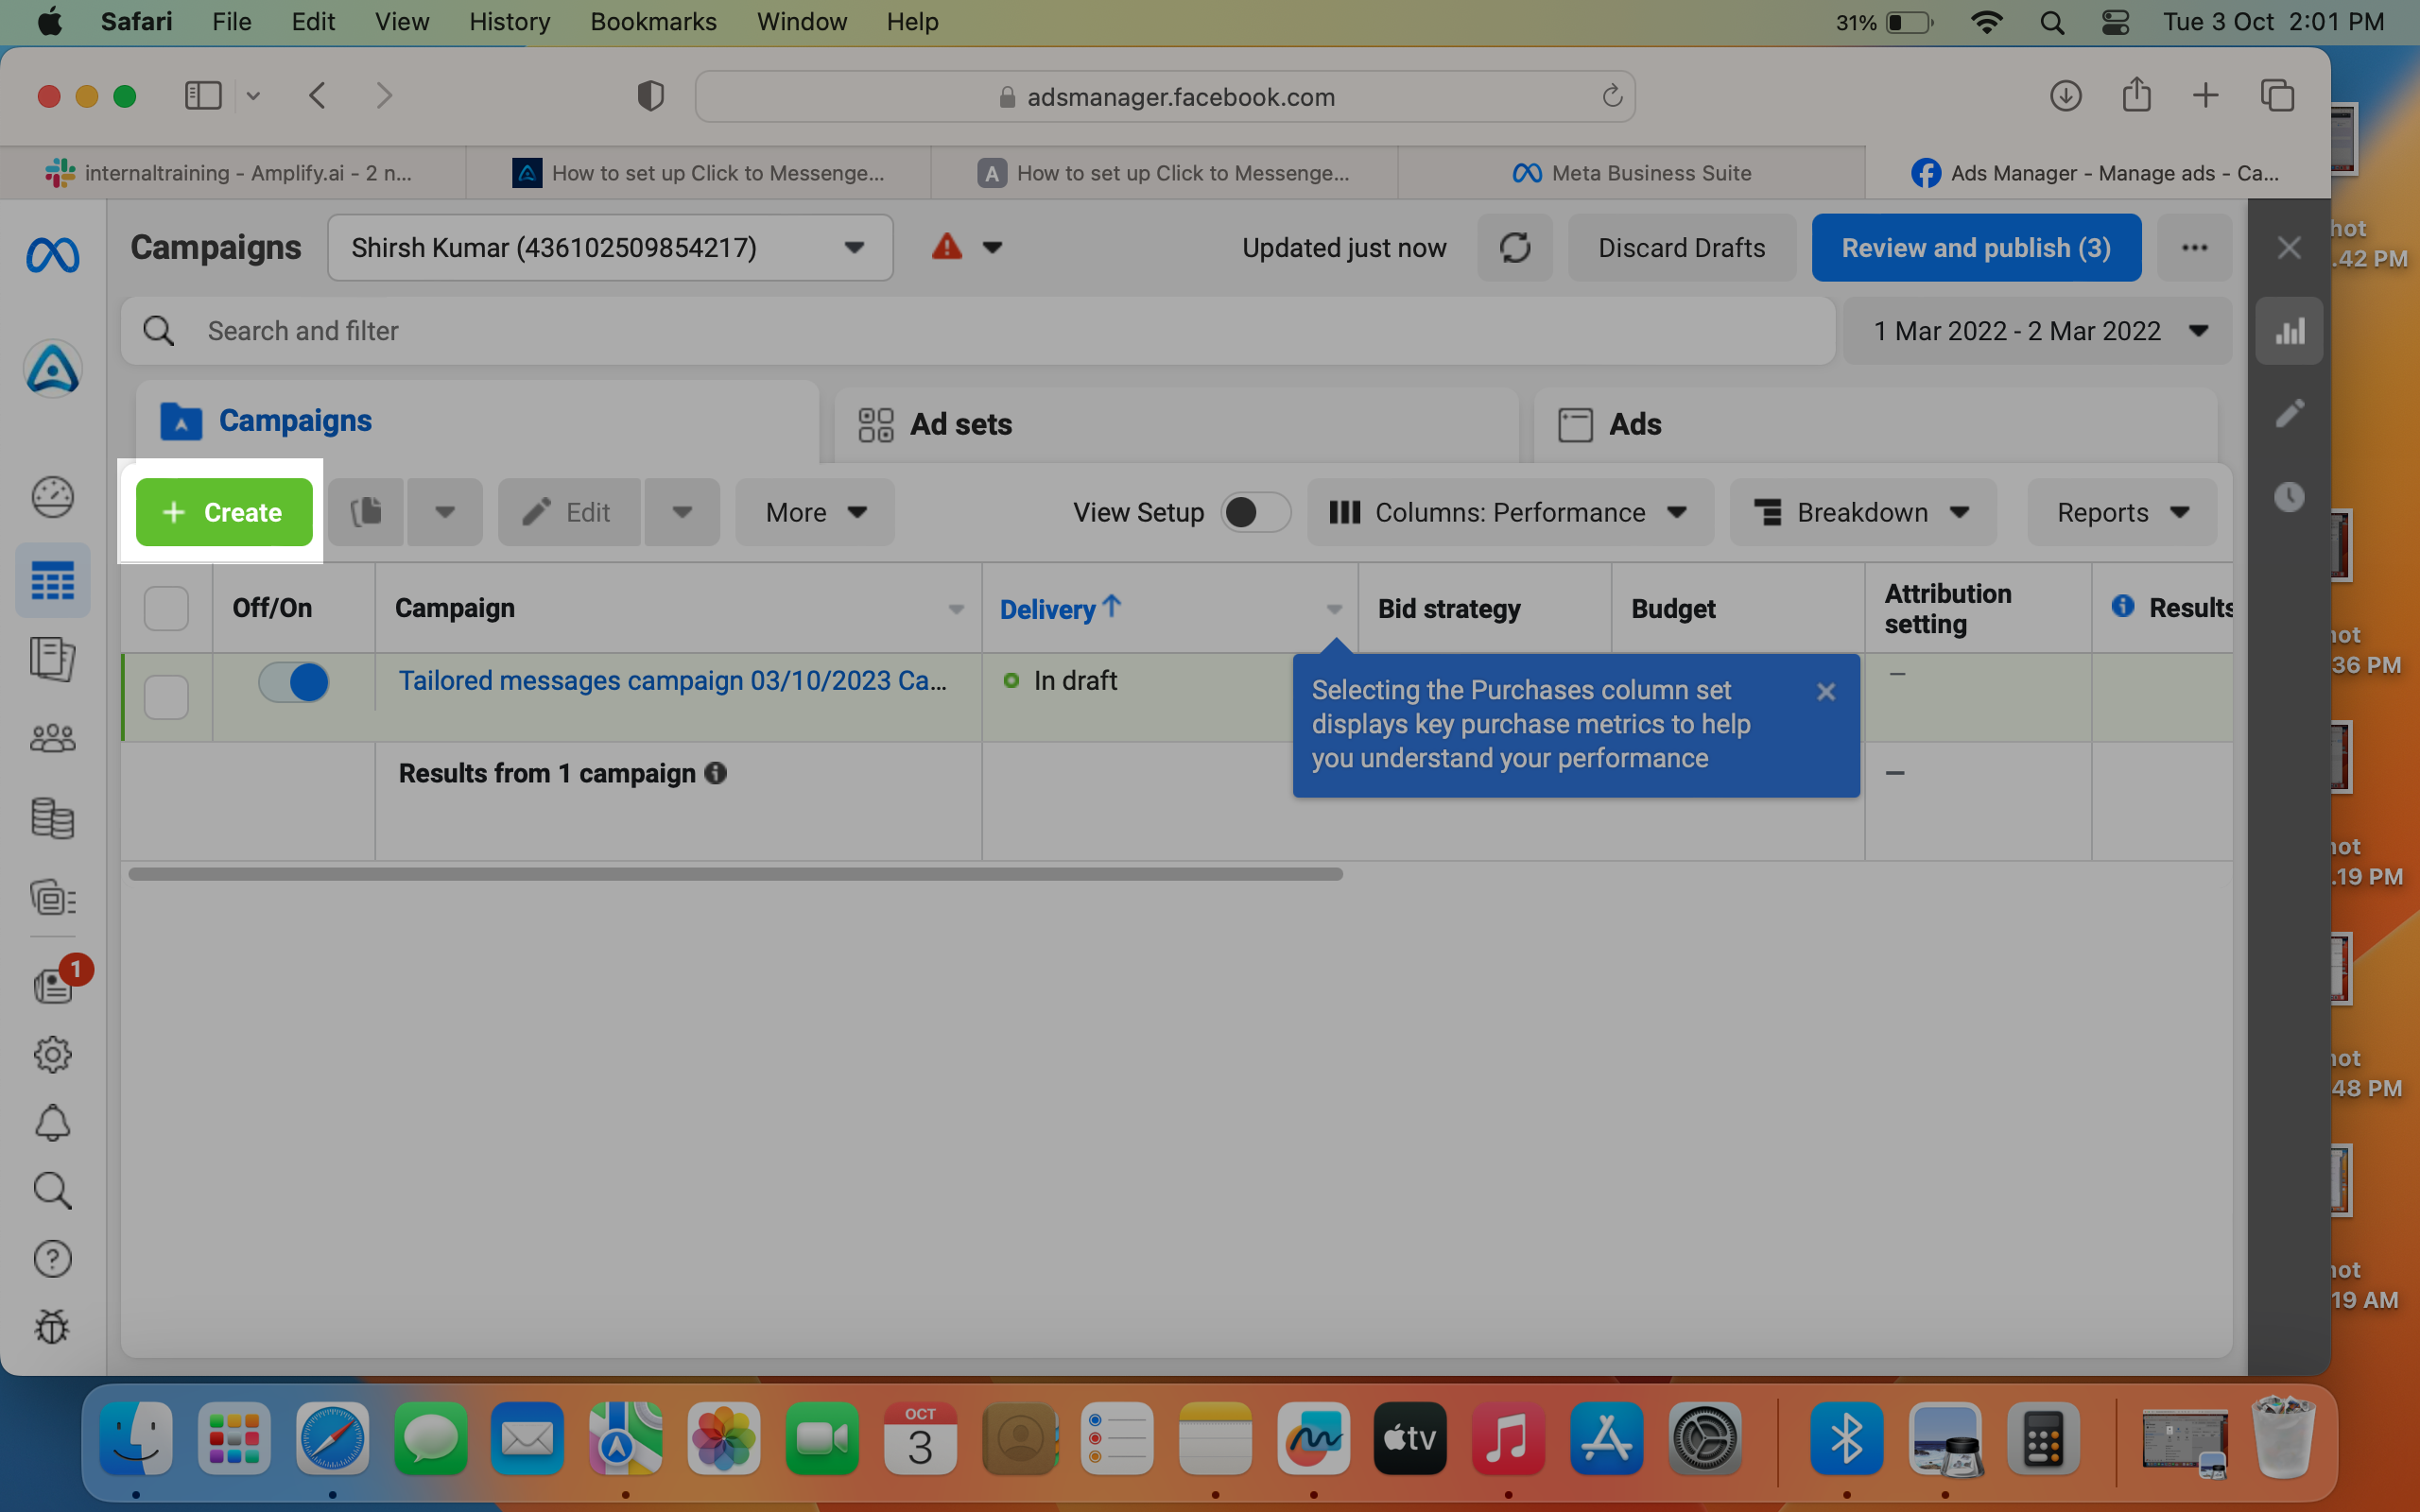The height and width of the screenshot is (1512, 2420).
Task: Click the duplicate campaign icon button
Action: [366, 512]
